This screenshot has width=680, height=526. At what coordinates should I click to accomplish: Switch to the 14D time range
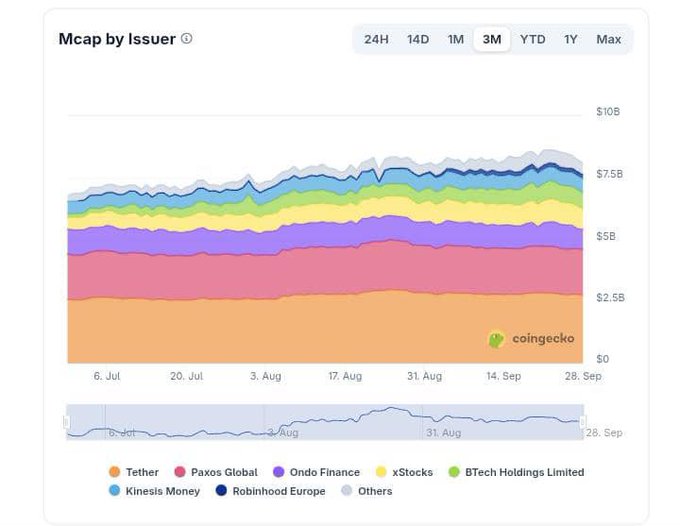418,39
